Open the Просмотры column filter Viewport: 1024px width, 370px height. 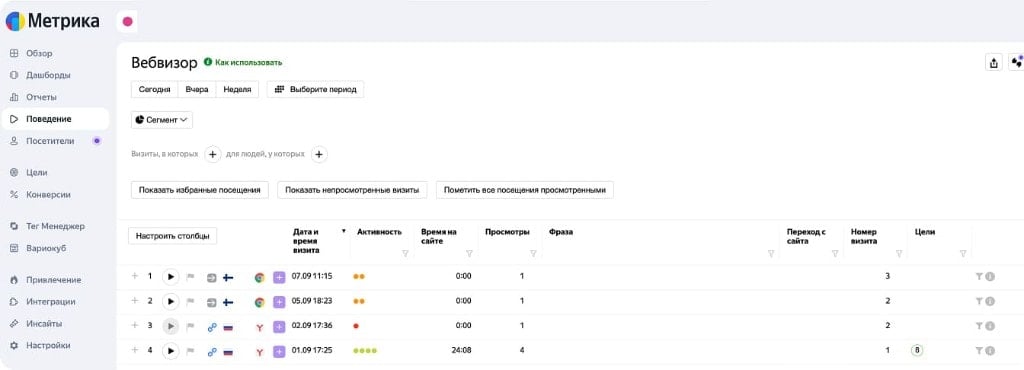pyautogui.click(x=533, y=254)
